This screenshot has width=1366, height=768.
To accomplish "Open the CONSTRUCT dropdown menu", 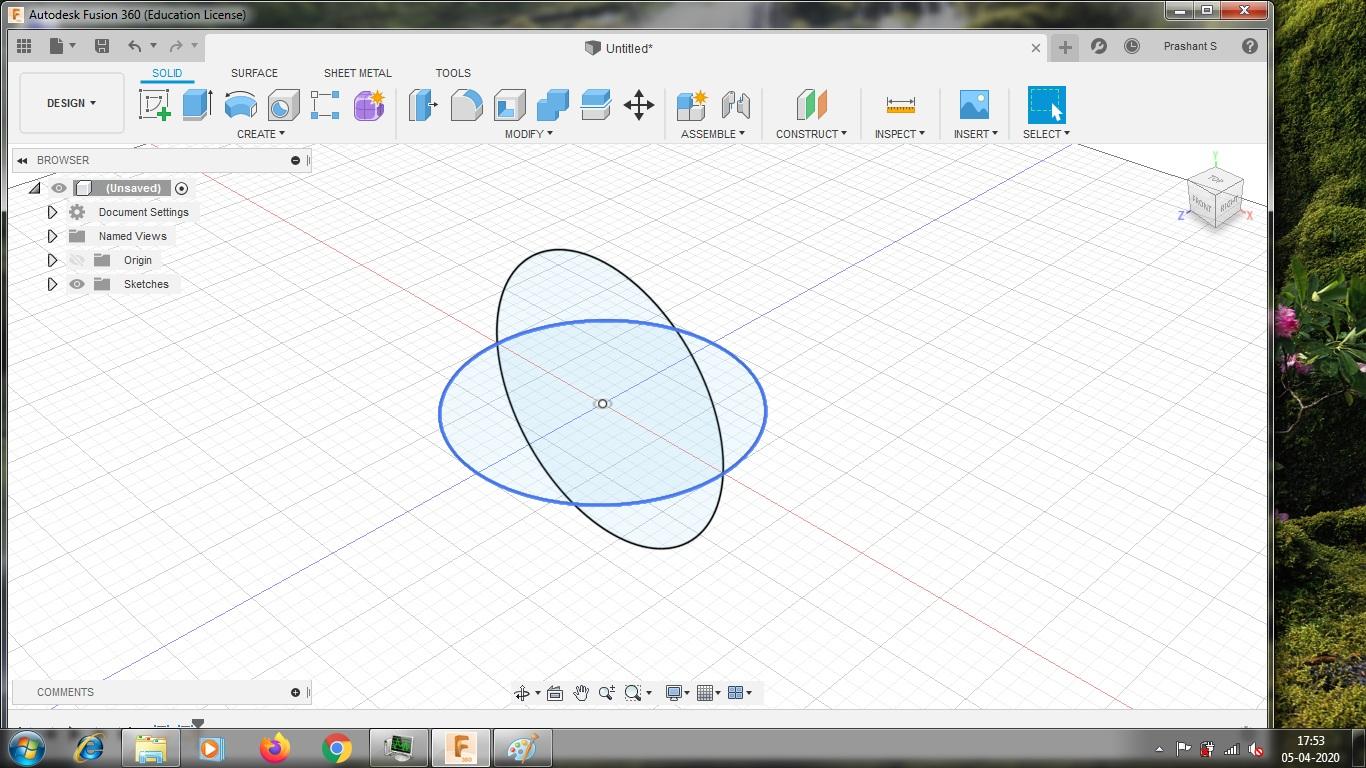I will (x=811, y=134).
